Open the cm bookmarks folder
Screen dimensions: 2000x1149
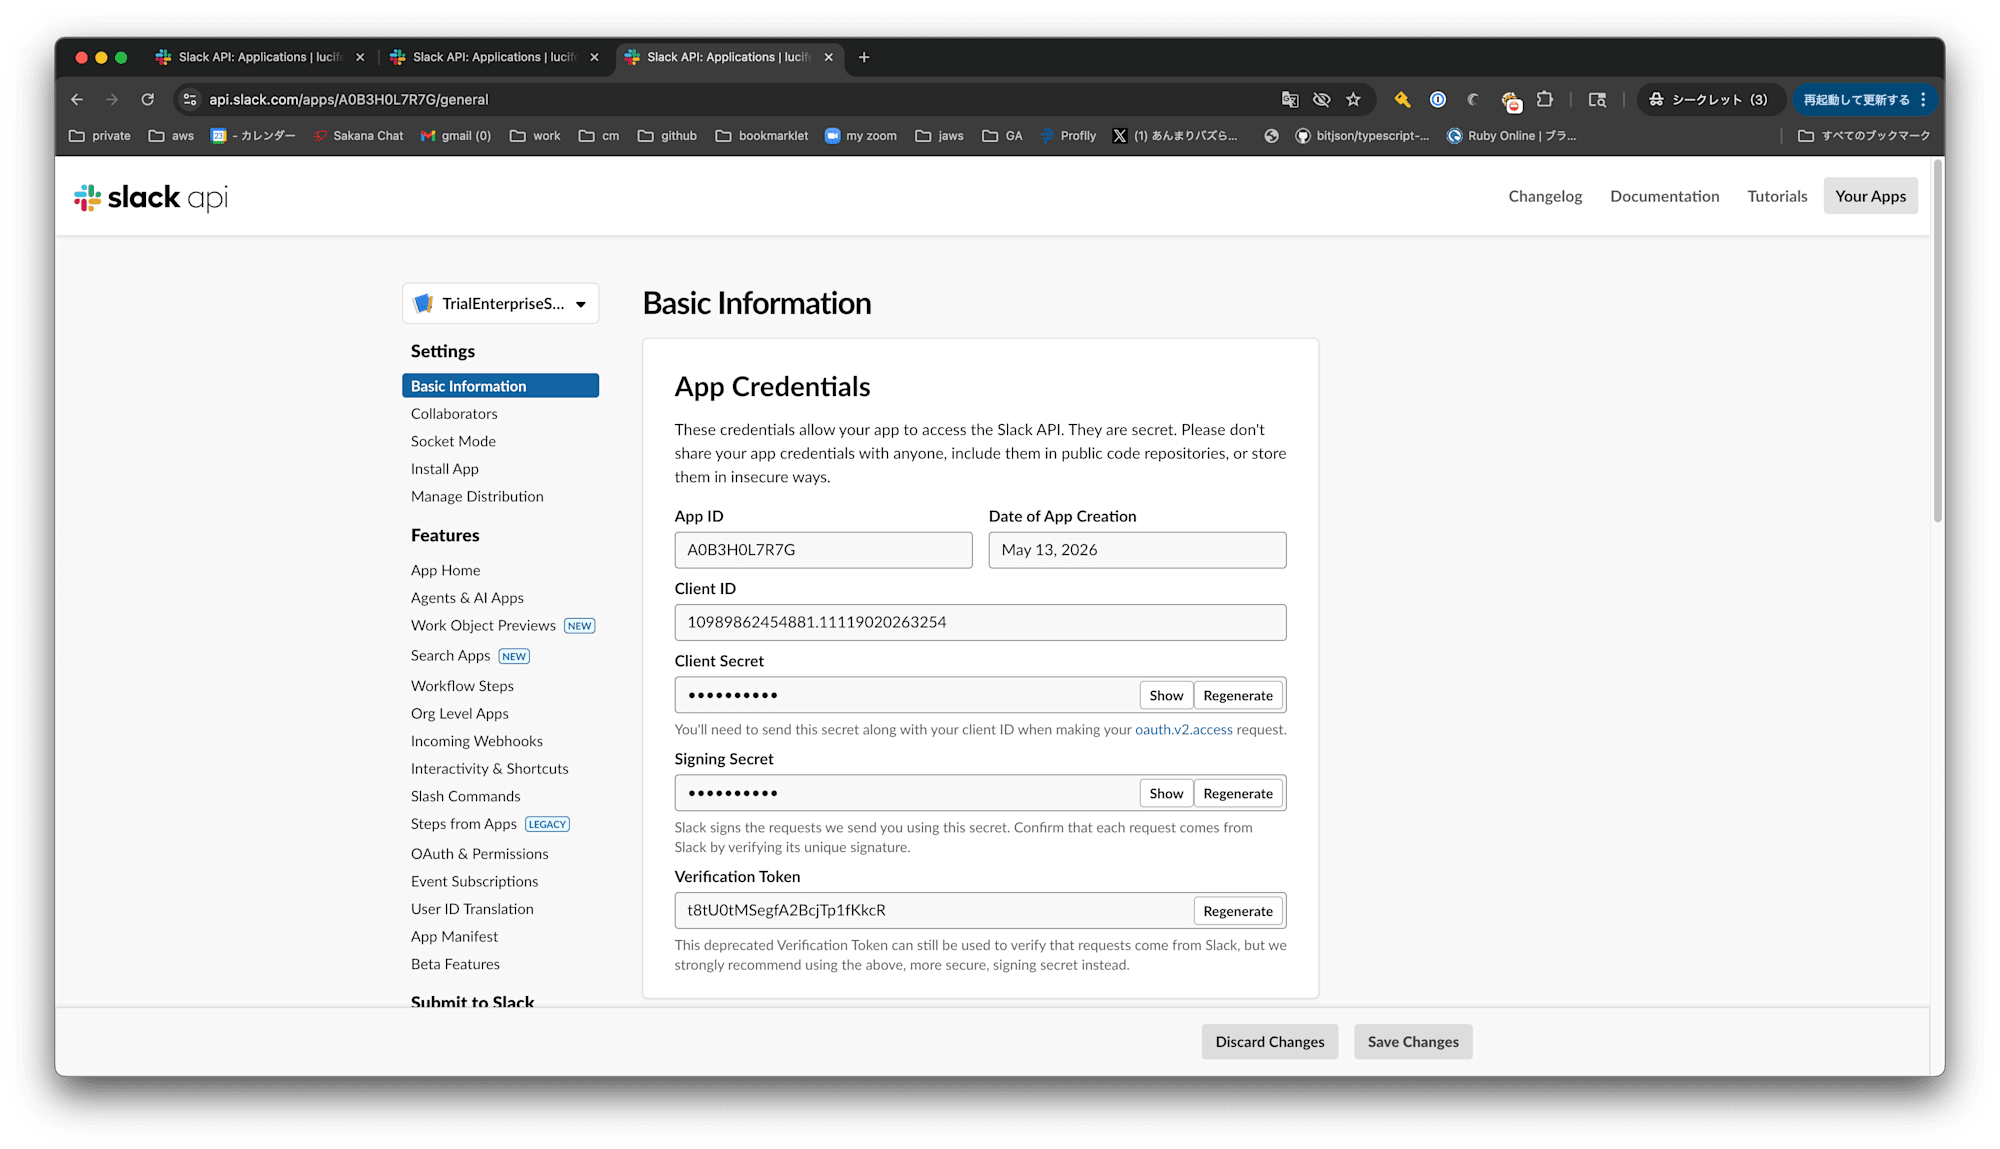599,136
